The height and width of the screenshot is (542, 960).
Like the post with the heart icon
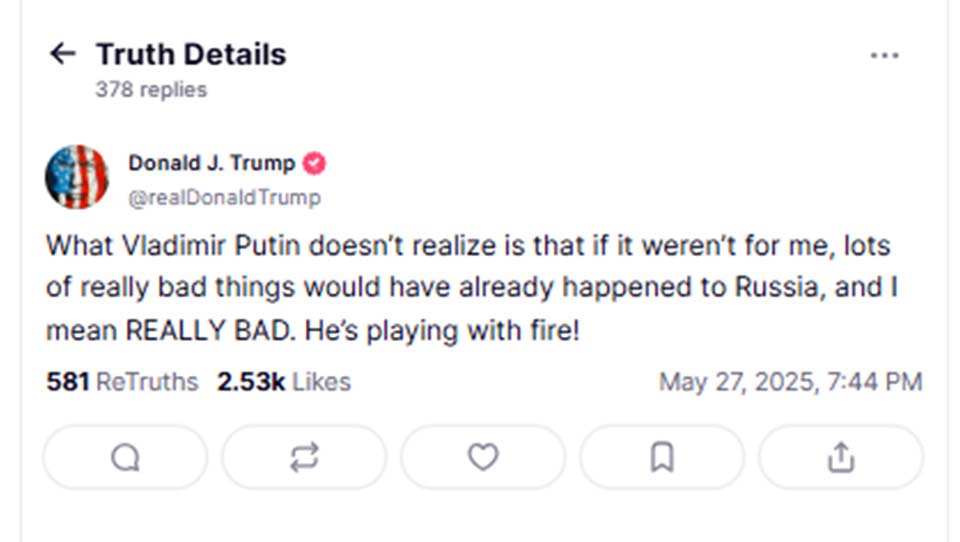[483, 457]
